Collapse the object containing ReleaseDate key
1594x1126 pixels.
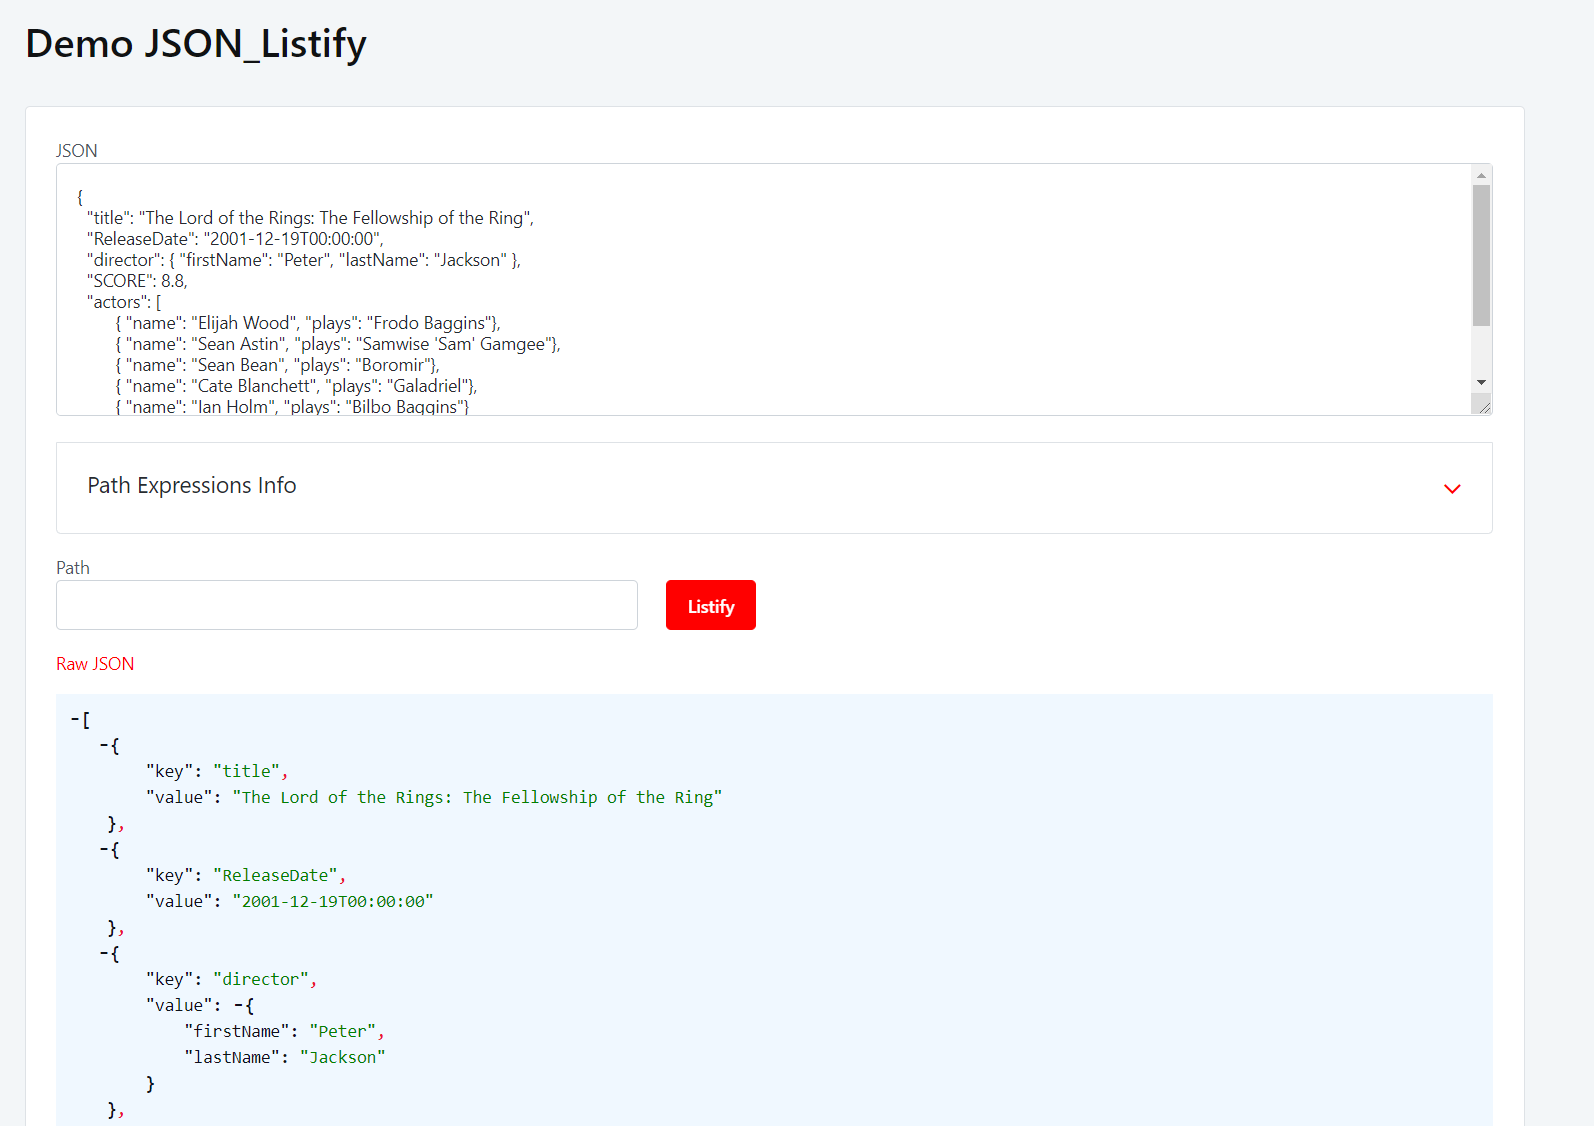click(x=104, y=850)
